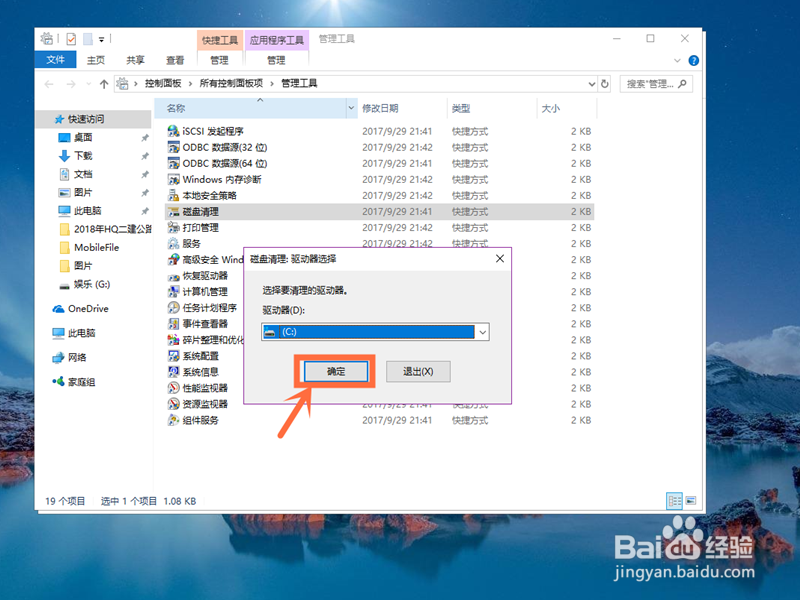Screen dimensions: 800x600
Task: Open the 驱动器 (C:) combo box dropdown
Action: pyautogui.click(x=482, y=333)
